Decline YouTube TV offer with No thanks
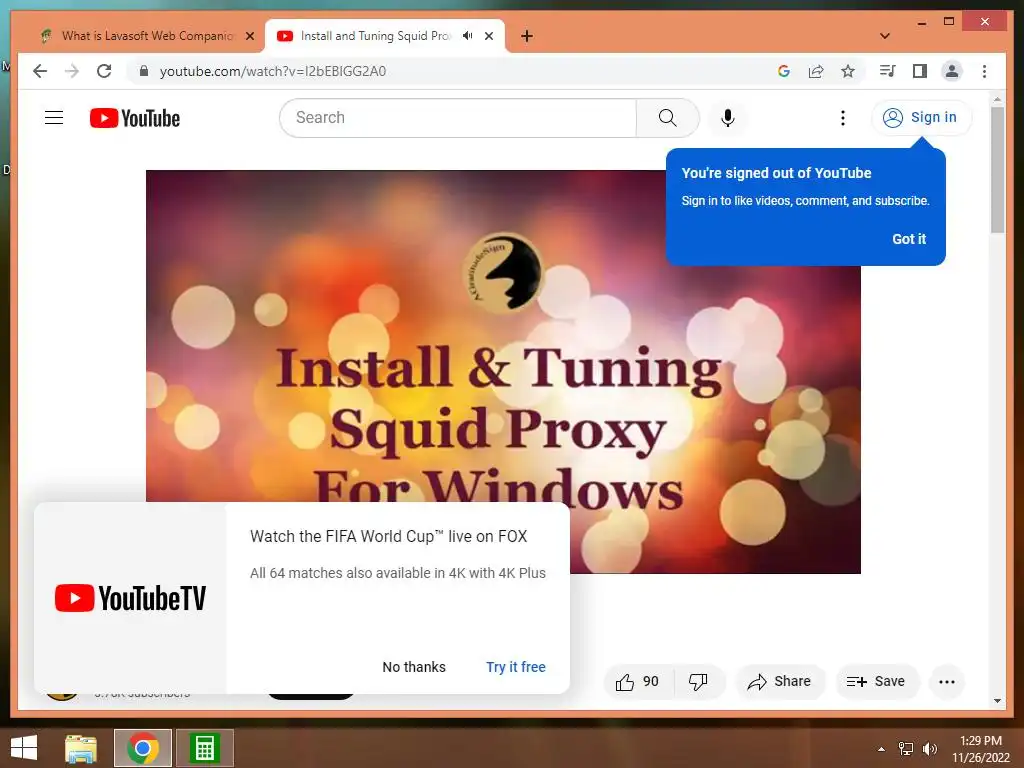This screenshot has height=768, width=1024. point(414,667)
